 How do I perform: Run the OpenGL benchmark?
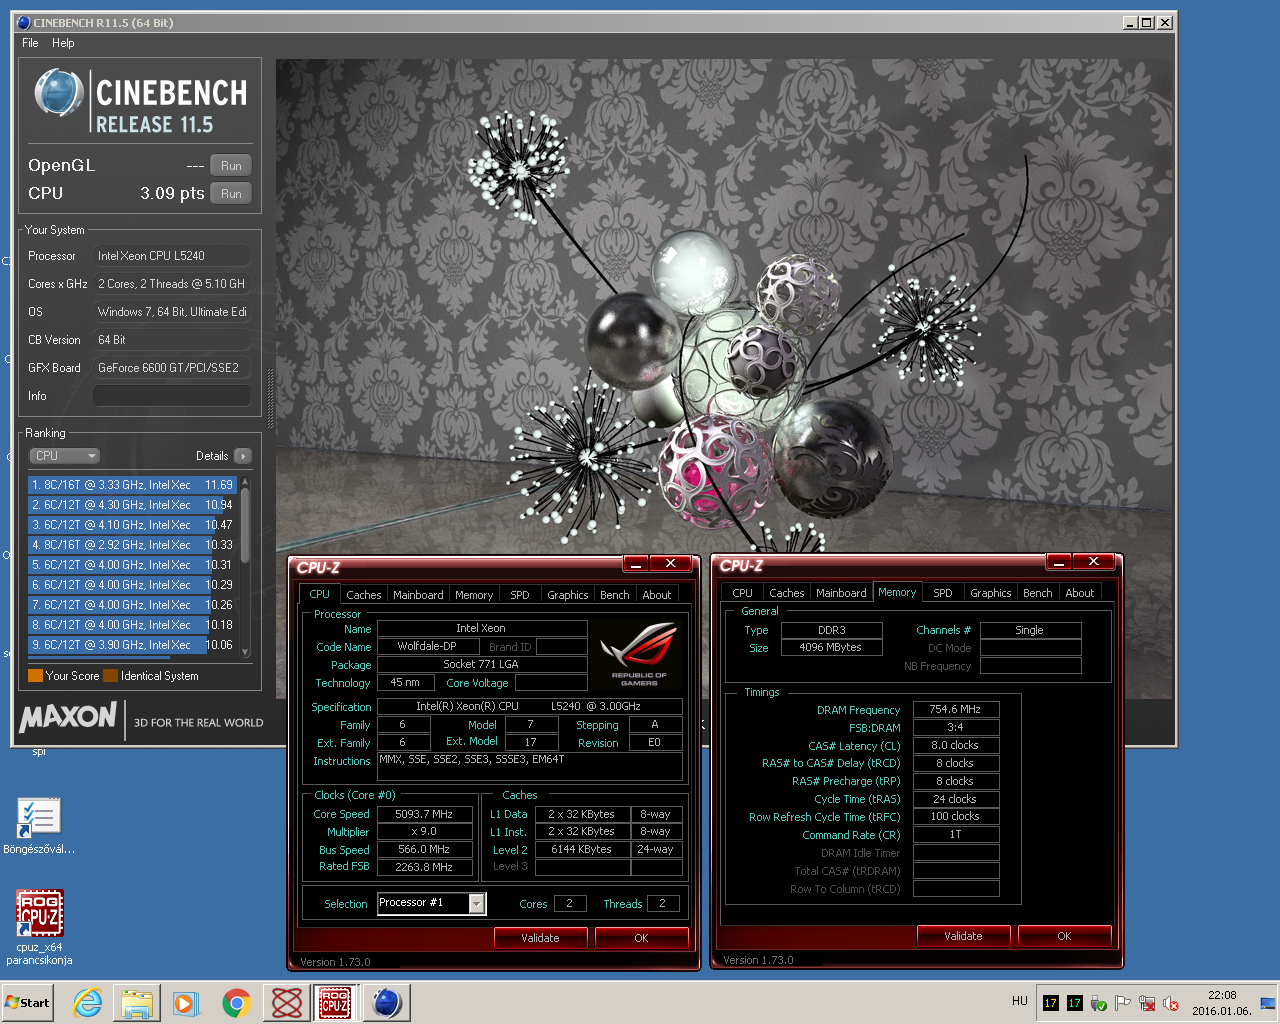pyautogui.click(x=231, y=166)
